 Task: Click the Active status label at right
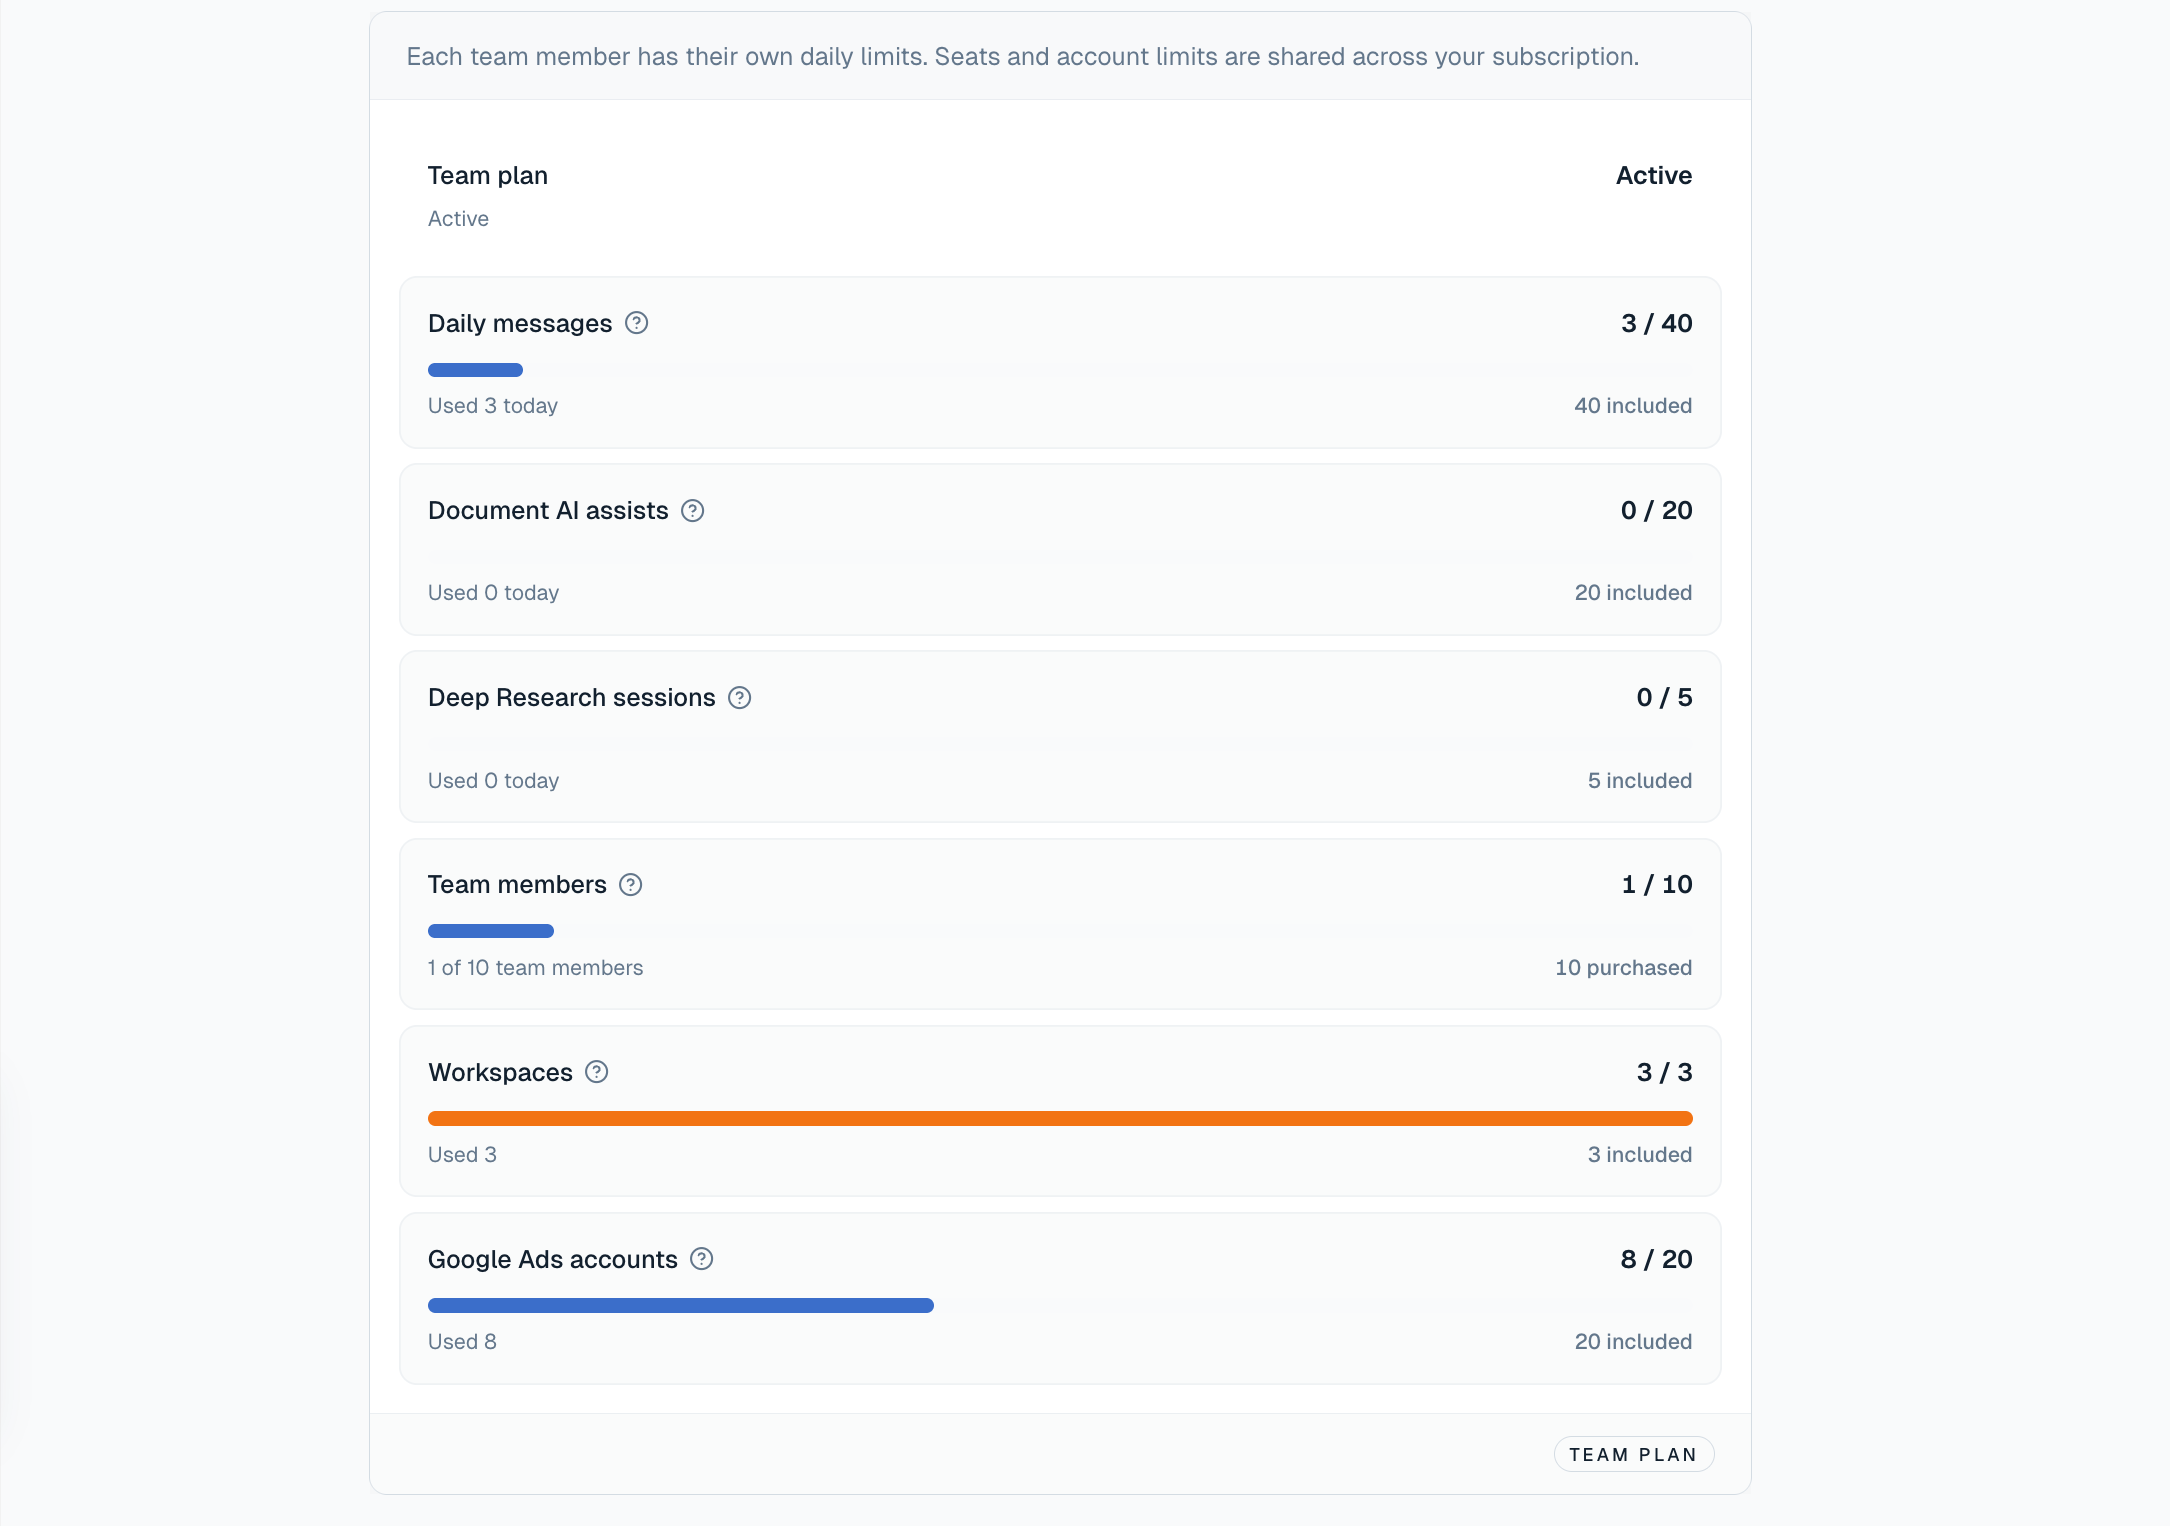pos(1654,176)
